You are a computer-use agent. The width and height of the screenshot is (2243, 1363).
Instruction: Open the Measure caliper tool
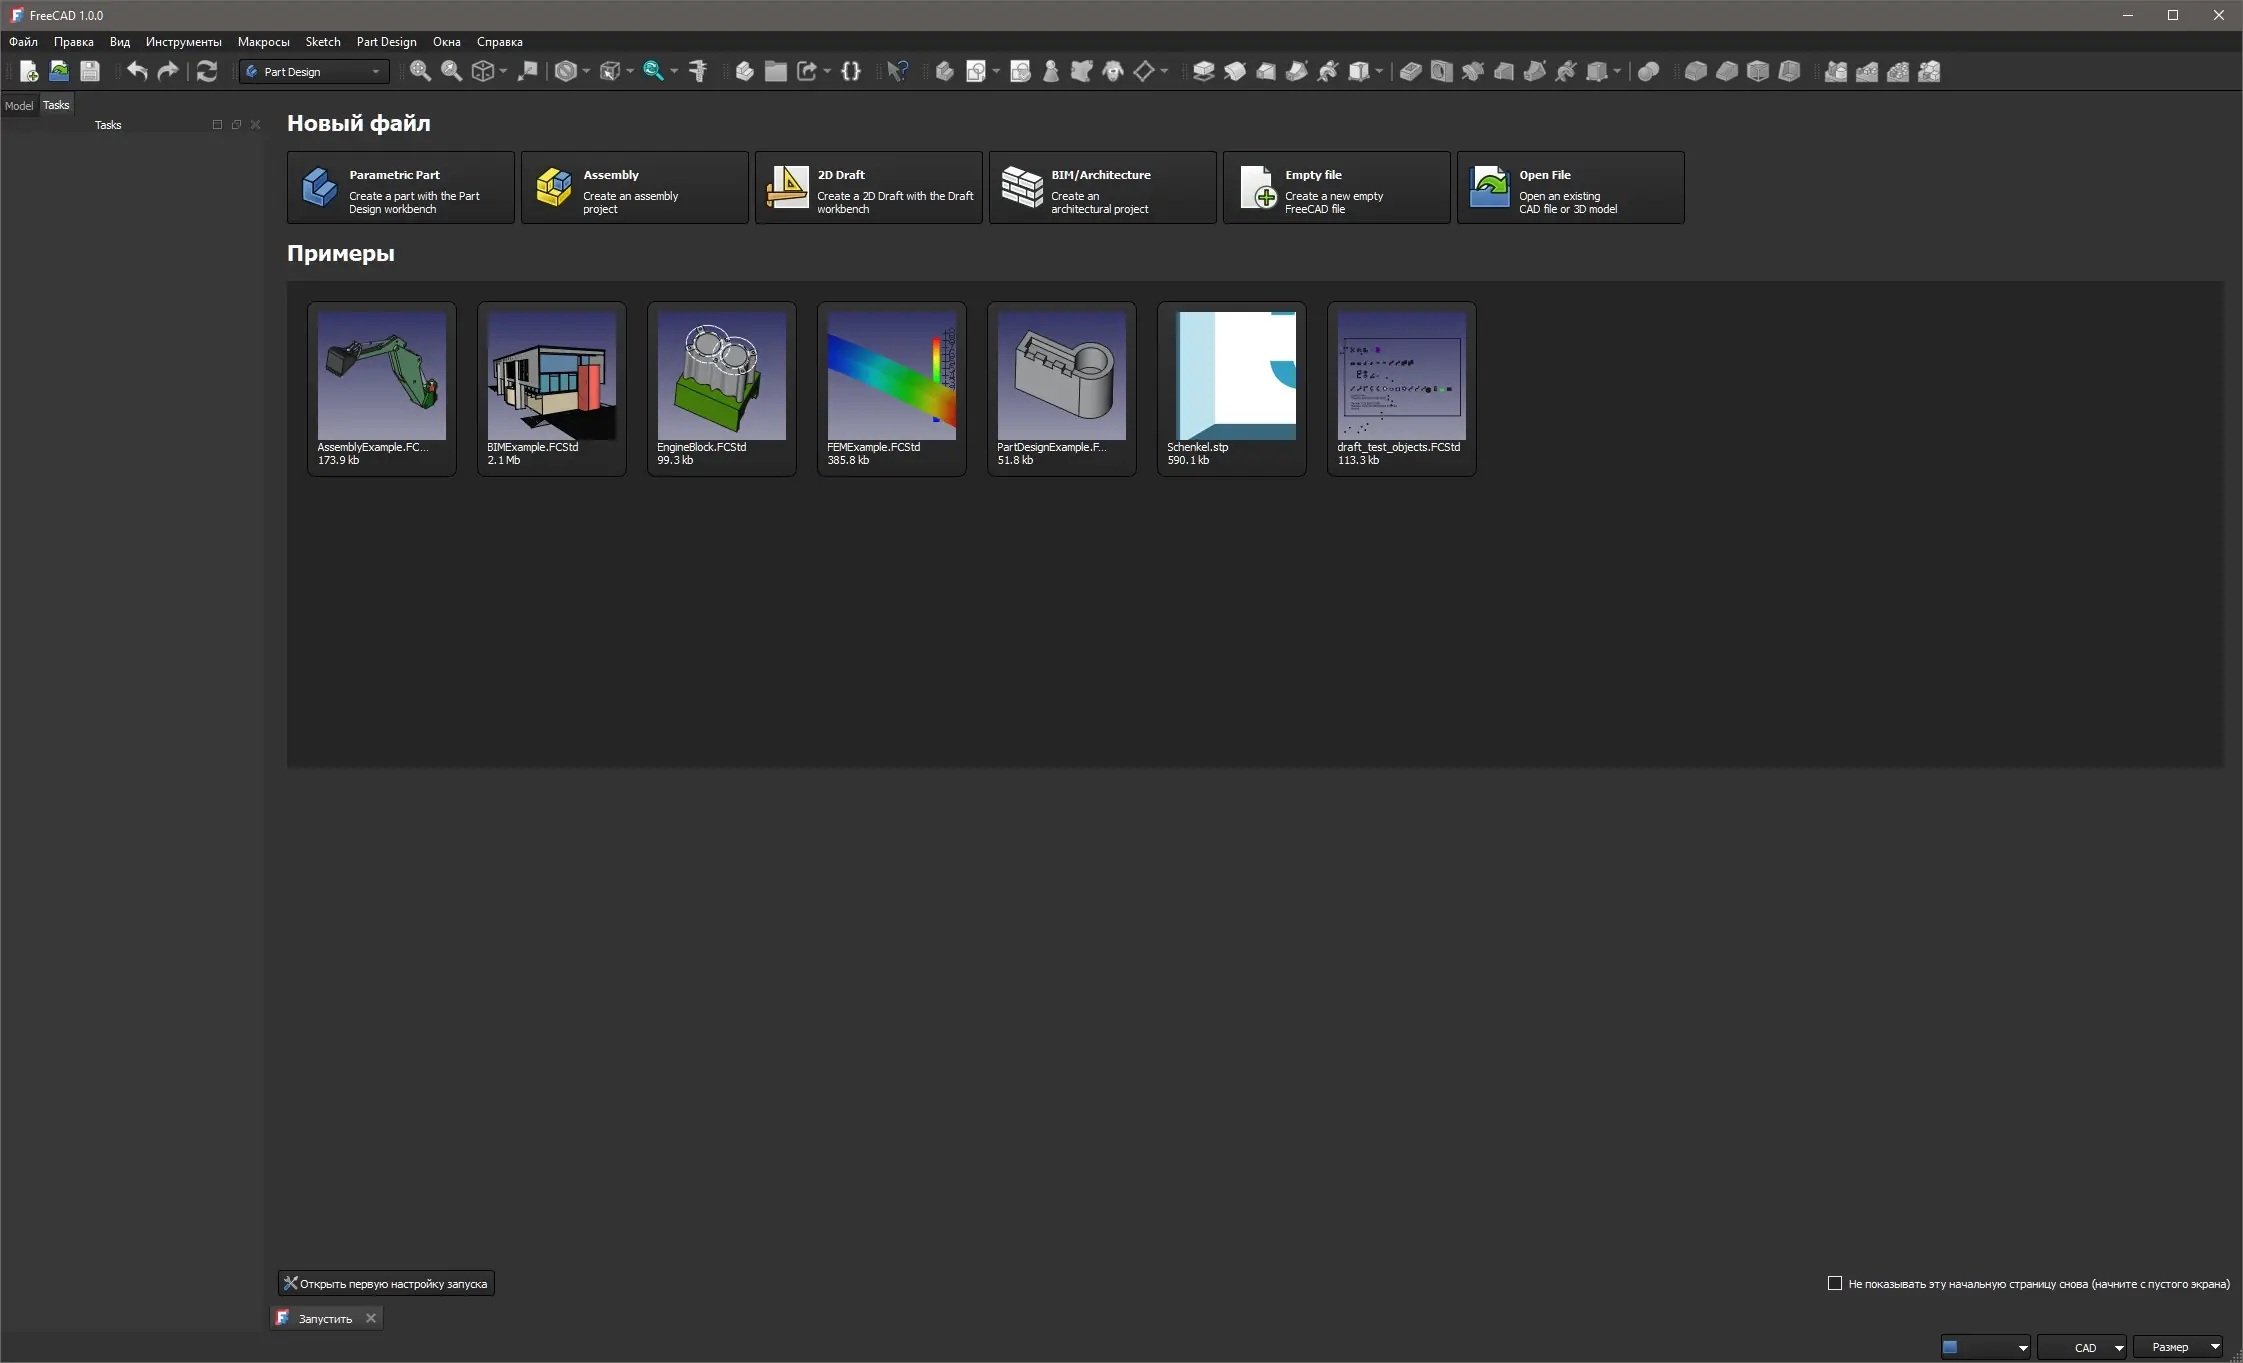click(698, 71)
